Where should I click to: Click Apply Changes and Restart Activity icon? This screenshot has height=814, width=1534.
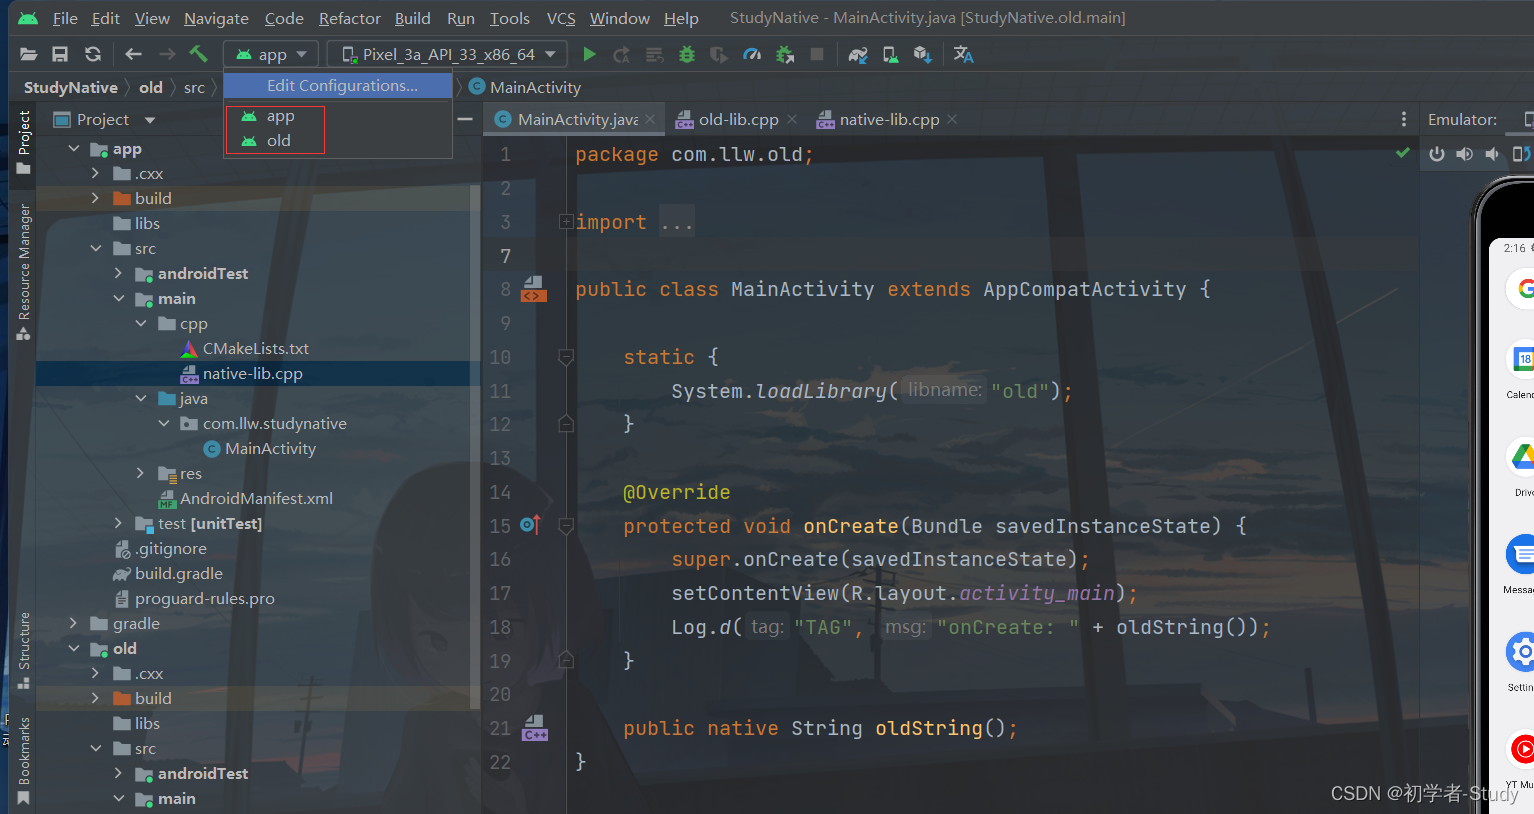click(x=622, y=54)
